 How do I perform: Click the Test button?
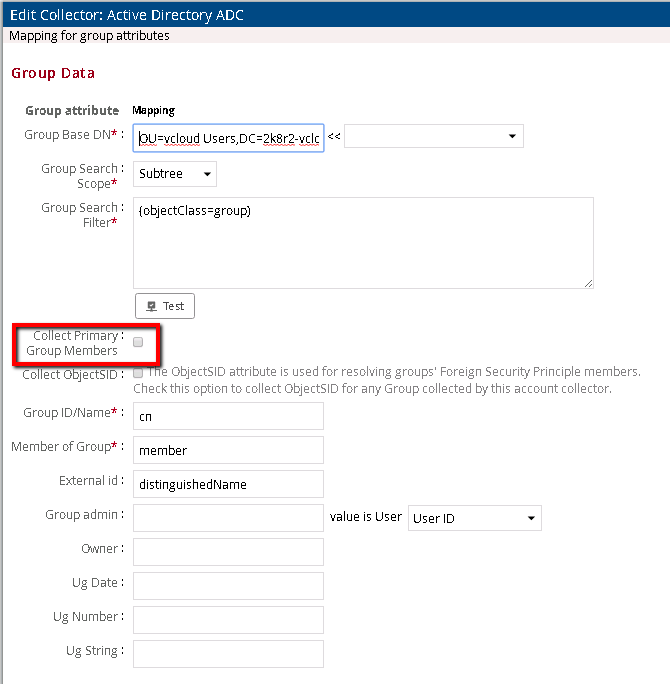[164, 306]
